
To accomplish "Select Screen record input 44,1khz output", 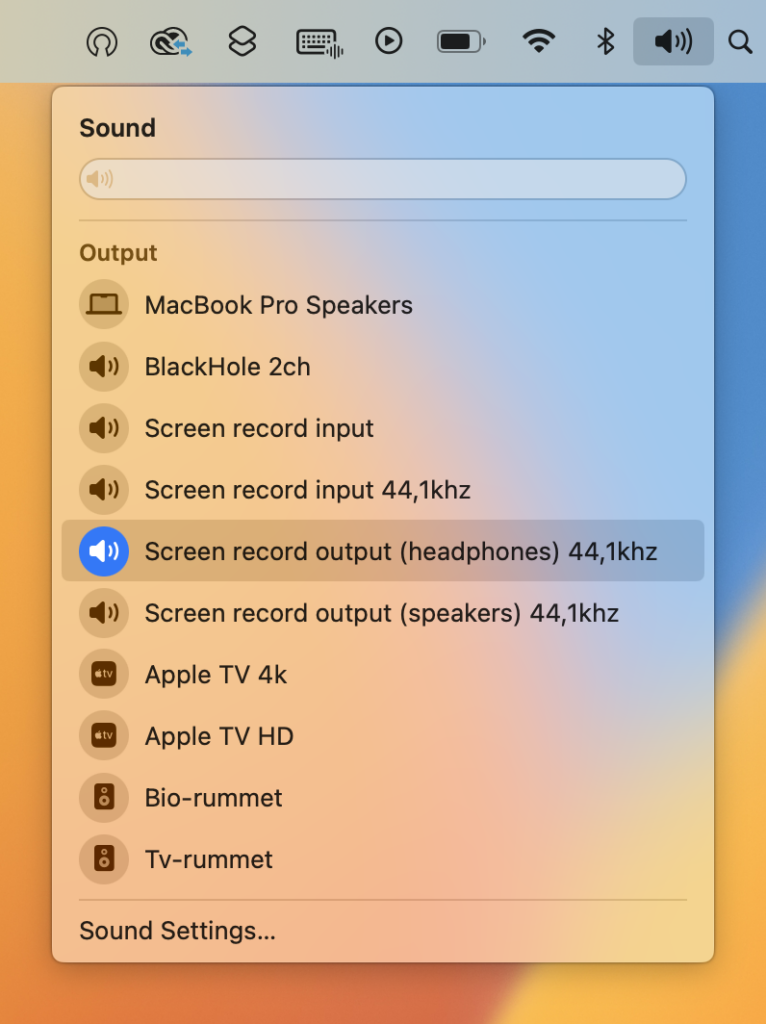I will pyautogui.click(x=307, y=490).
